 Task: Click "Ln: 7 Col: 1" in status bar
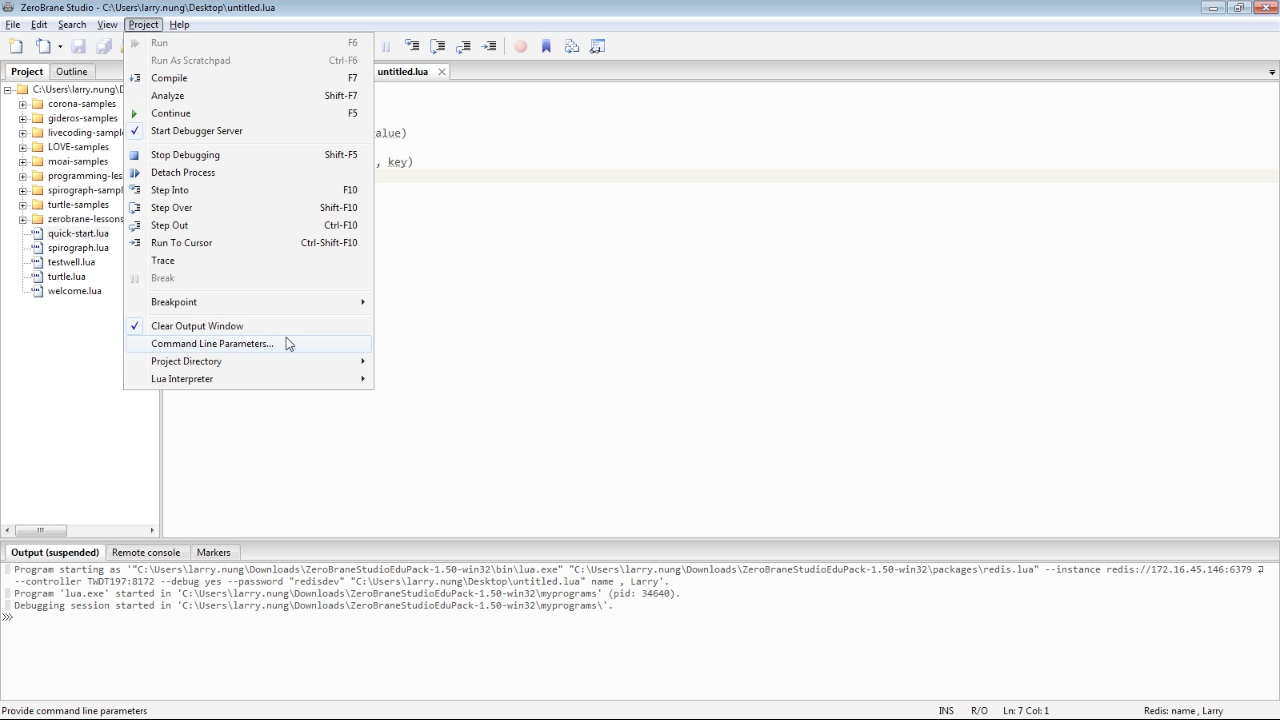(1026, 711)
